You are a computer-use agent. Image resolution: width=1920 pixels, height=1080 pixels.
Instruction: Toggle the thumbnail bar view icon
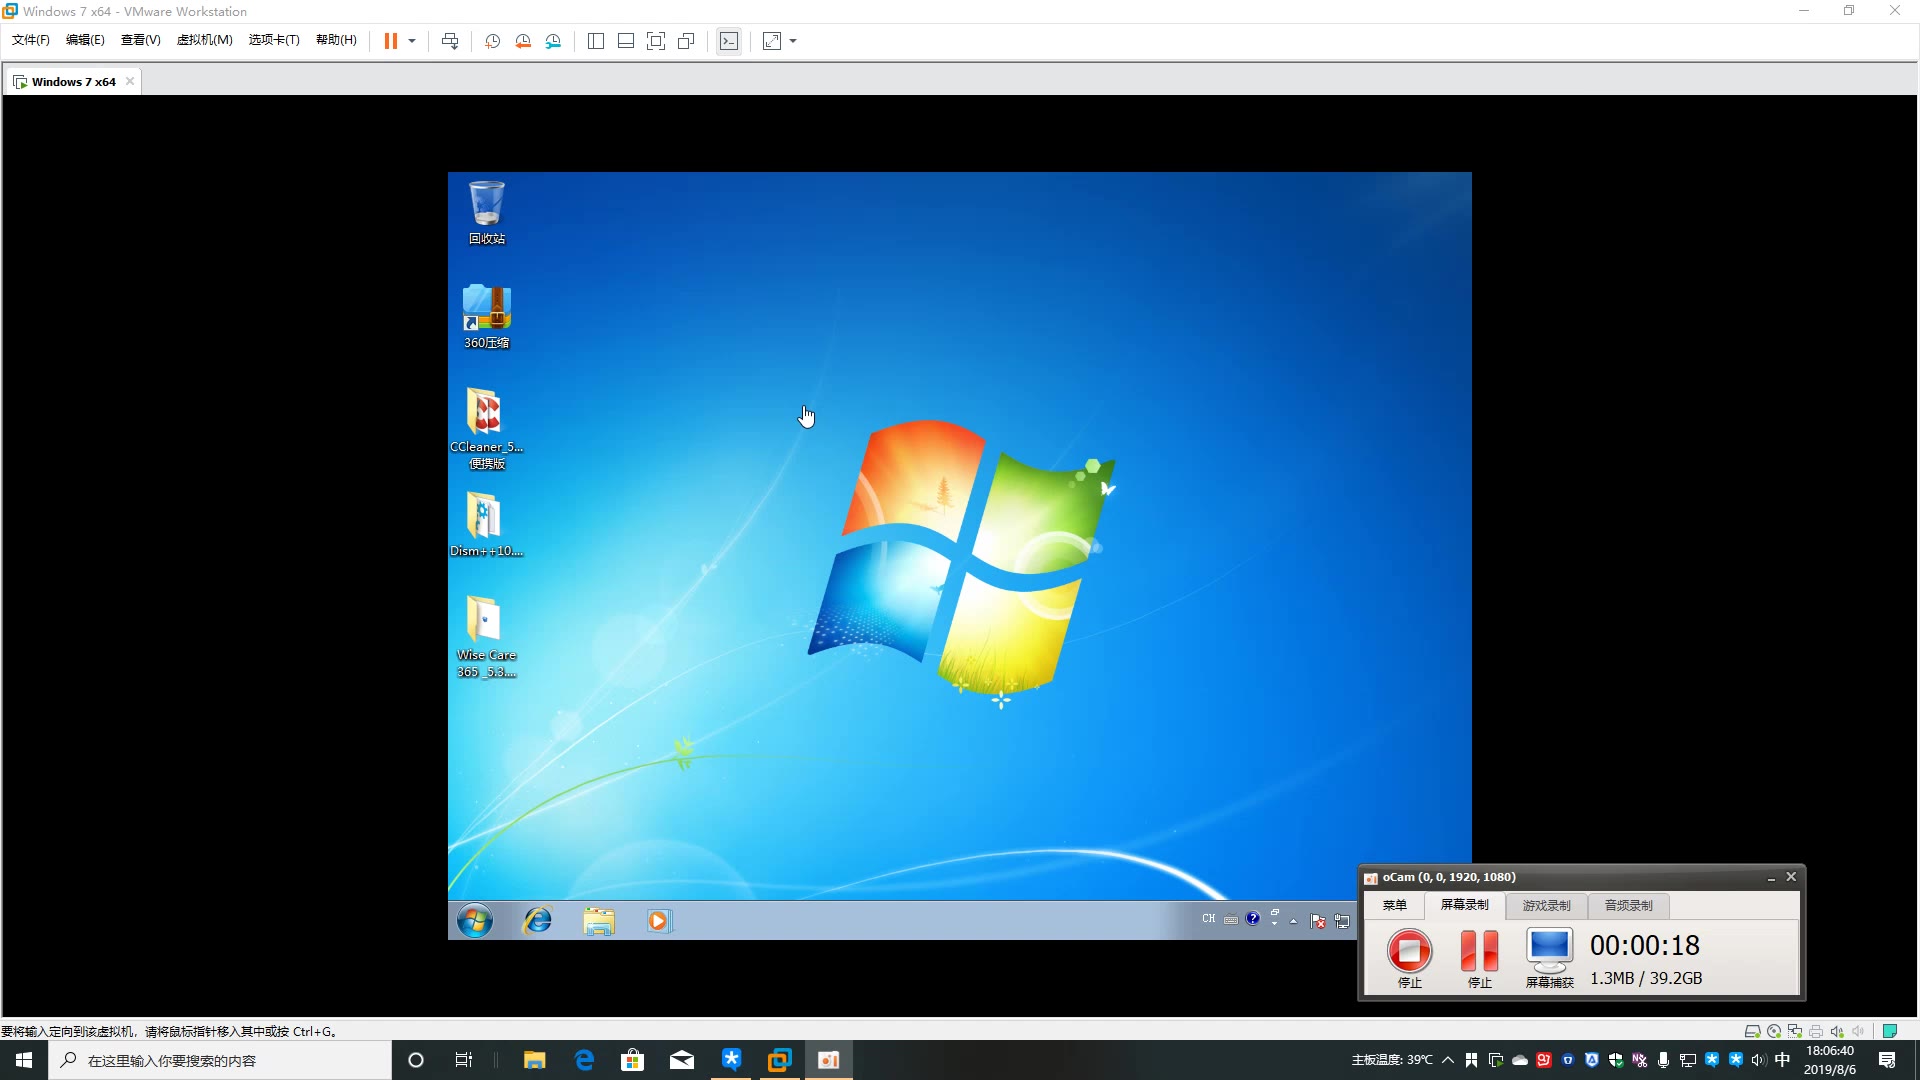(626, 41)
